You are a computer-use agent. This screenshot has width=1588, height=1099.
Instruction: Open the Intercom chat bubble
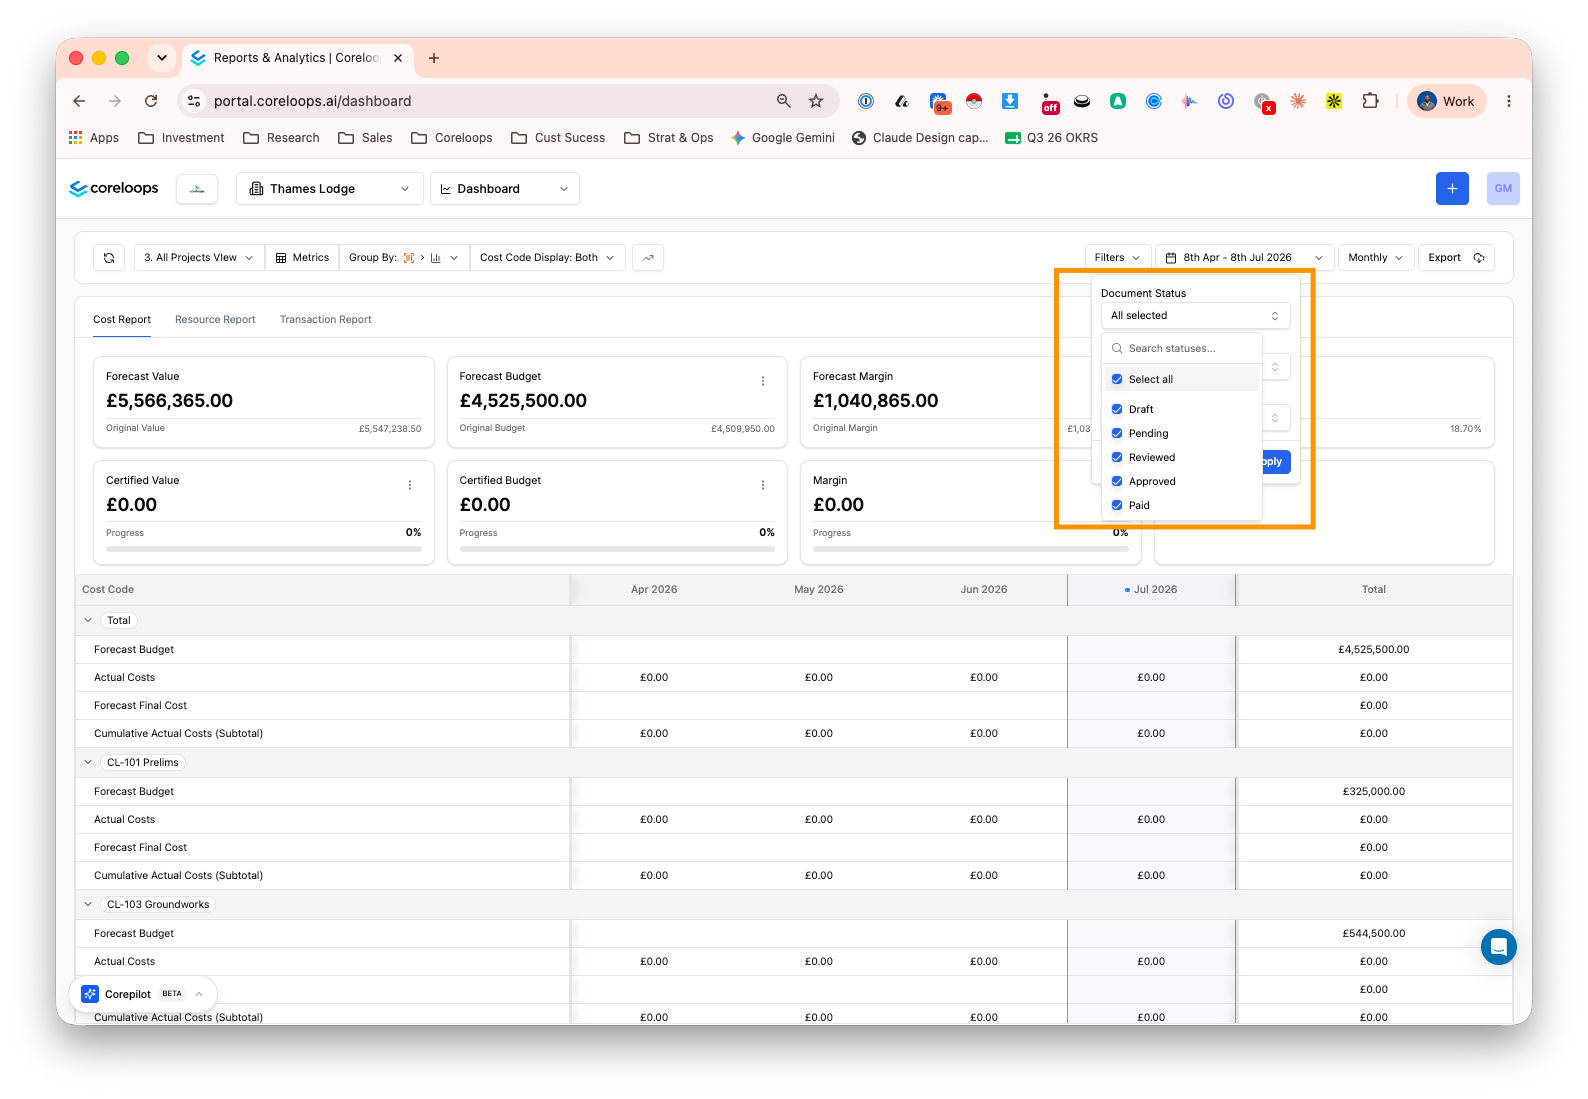(x=1499, y=946)
